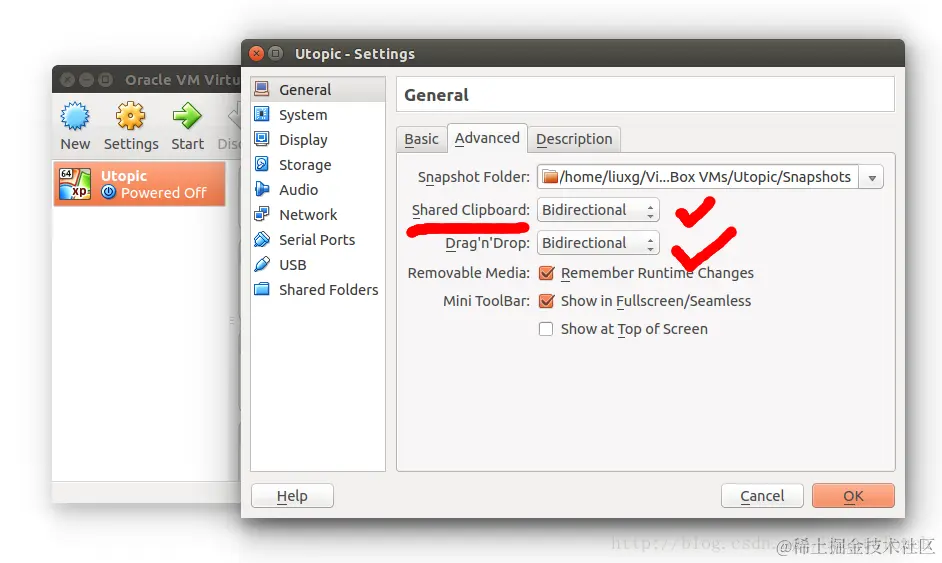Expand Snapshot Folder dropdown arrow
Screen dimensions: 942x563
pyautogui.click(x=872, y=177)
